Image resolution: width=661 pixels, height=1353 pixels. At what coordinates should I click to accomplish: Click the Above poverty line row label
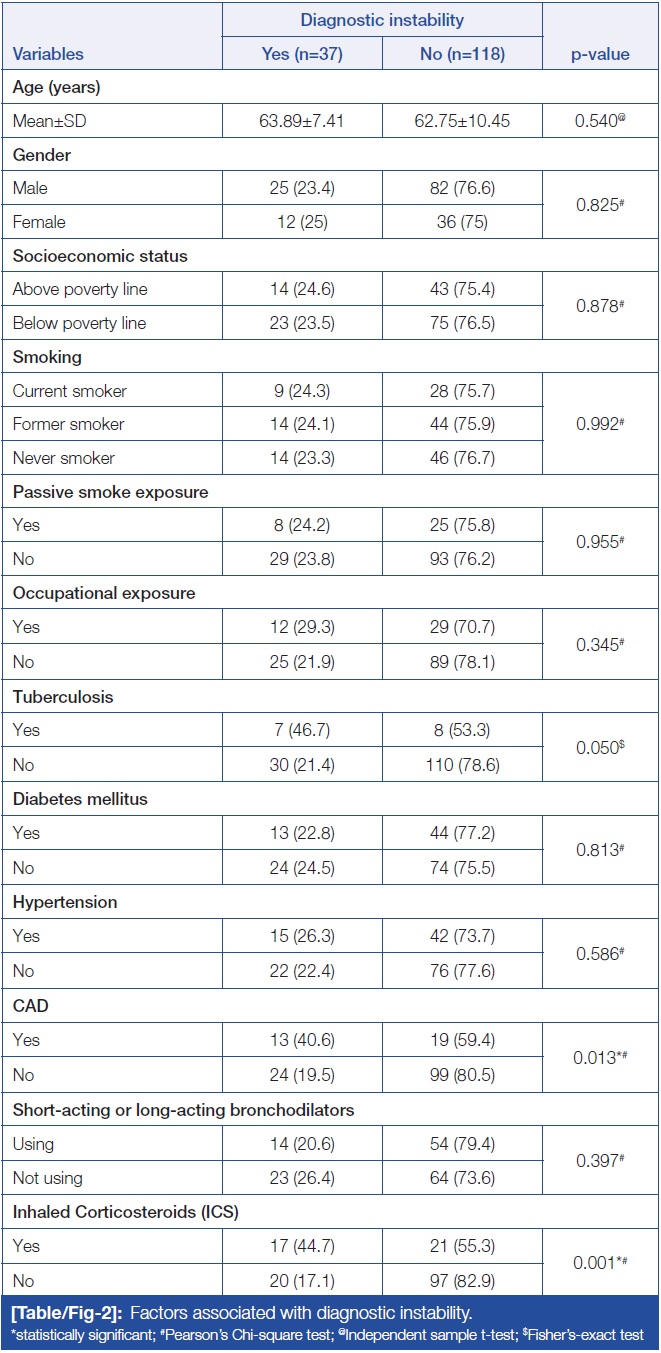point(80,289)
